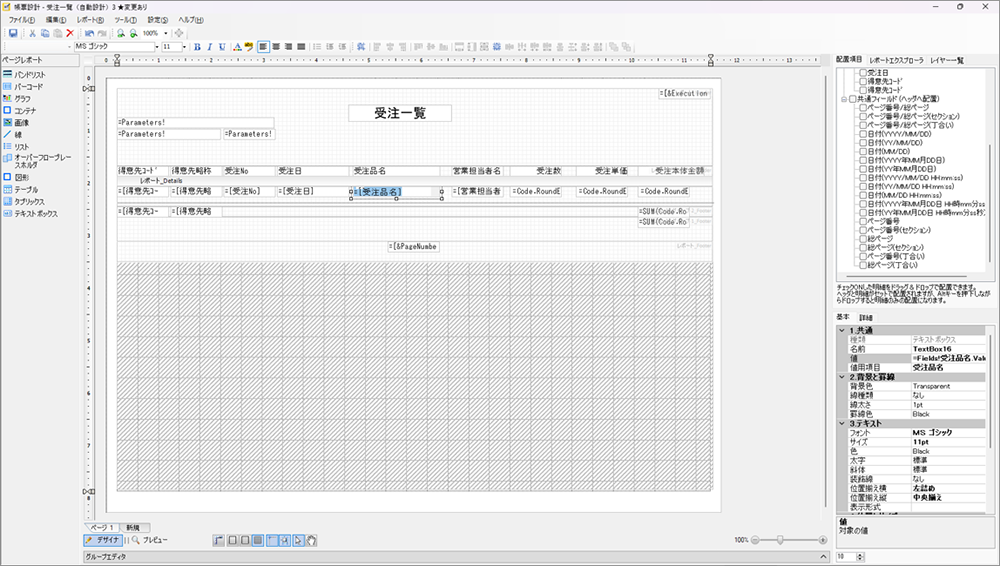
Task: Collapse 2.背景と罫線 property section
Action: [x=842, y=377]
